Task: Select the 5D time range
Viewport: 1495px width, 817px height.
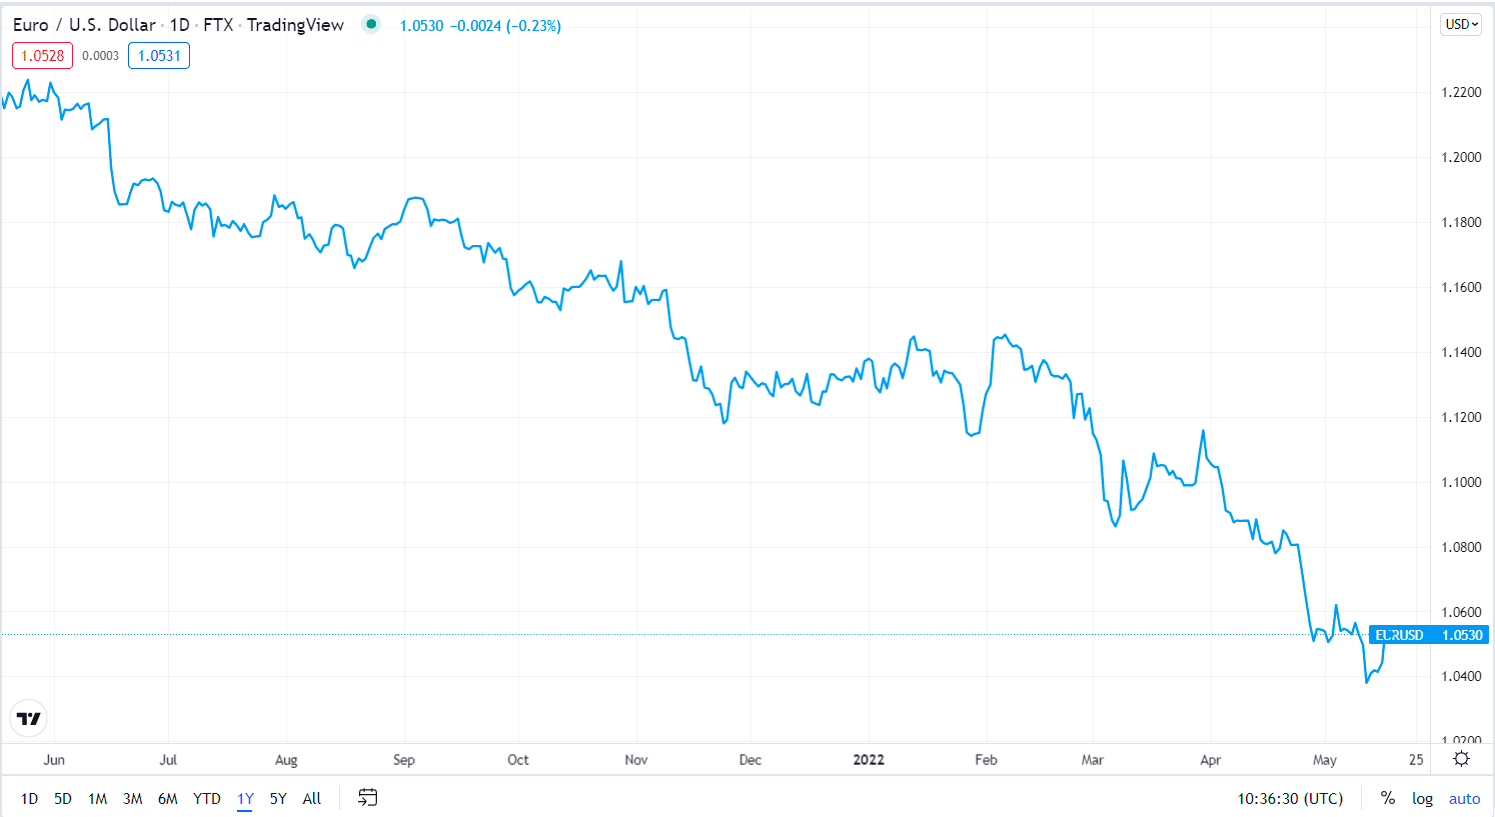Action: click(x=63, y=798)
